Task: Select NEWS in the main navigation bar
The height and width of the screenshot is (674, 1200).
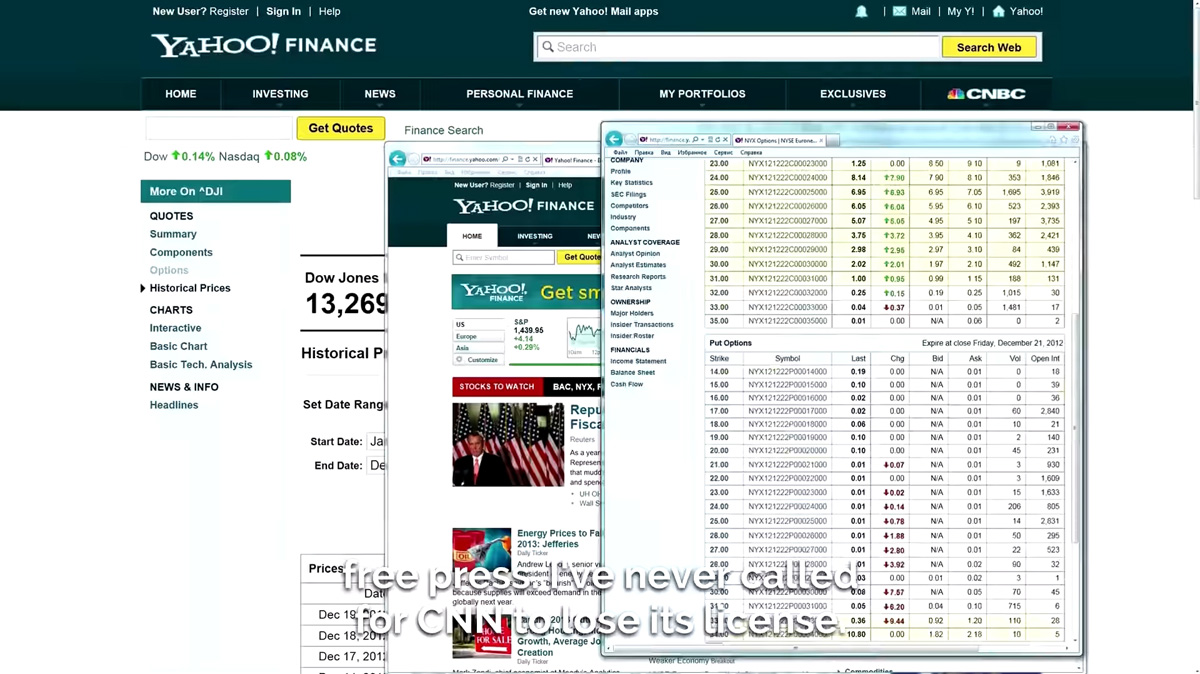Action: 380,94
